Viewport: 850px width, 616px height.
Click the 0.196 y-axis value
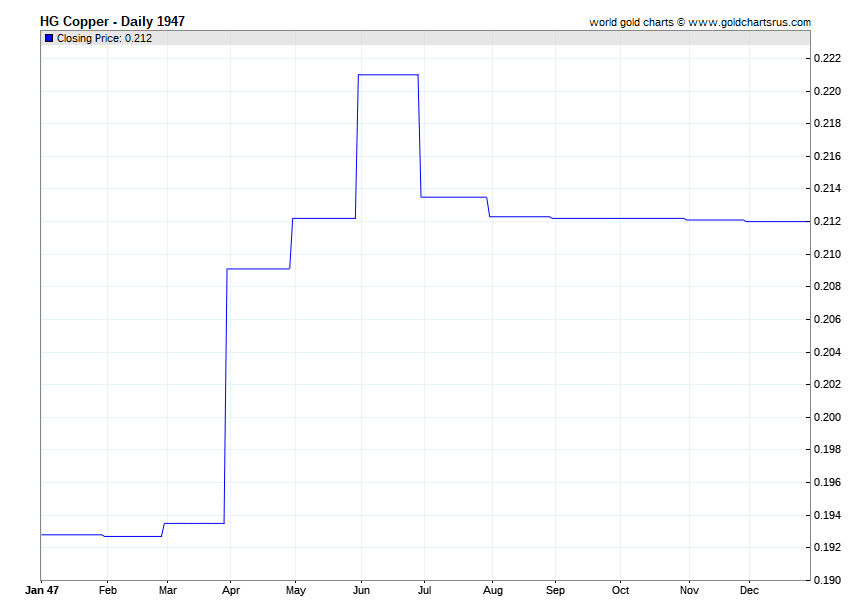click(828, 482)
